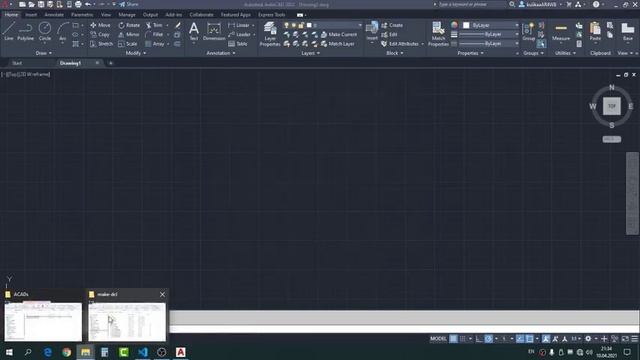This screenshot has width=640, height=360.
Task: Toggle object snap tracking in status bar
Action: (x=520, y=339)
